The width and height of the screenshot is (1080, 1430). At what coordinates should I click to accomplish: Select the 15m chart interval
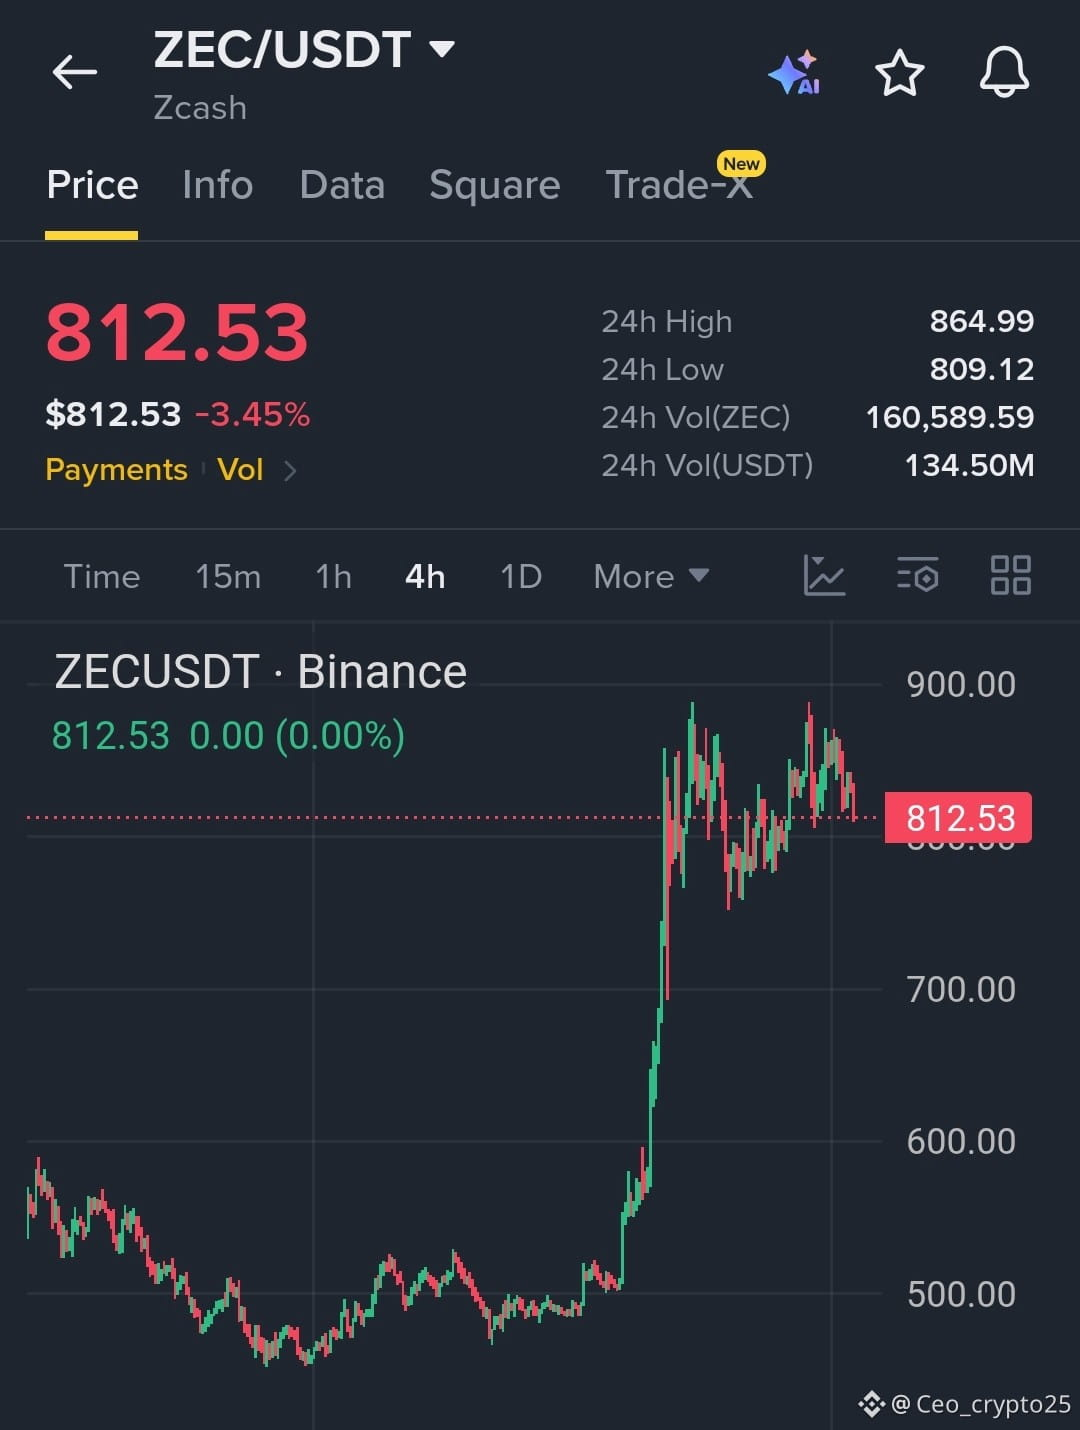tap(228, 577)
